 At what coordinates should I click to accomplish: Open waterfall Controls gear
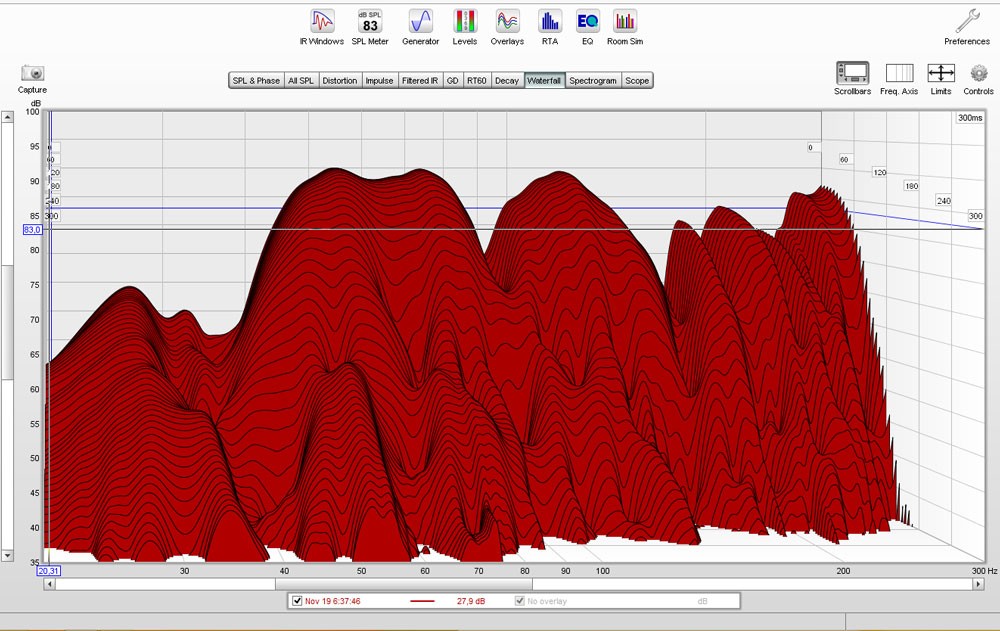(x=978, y=78)
